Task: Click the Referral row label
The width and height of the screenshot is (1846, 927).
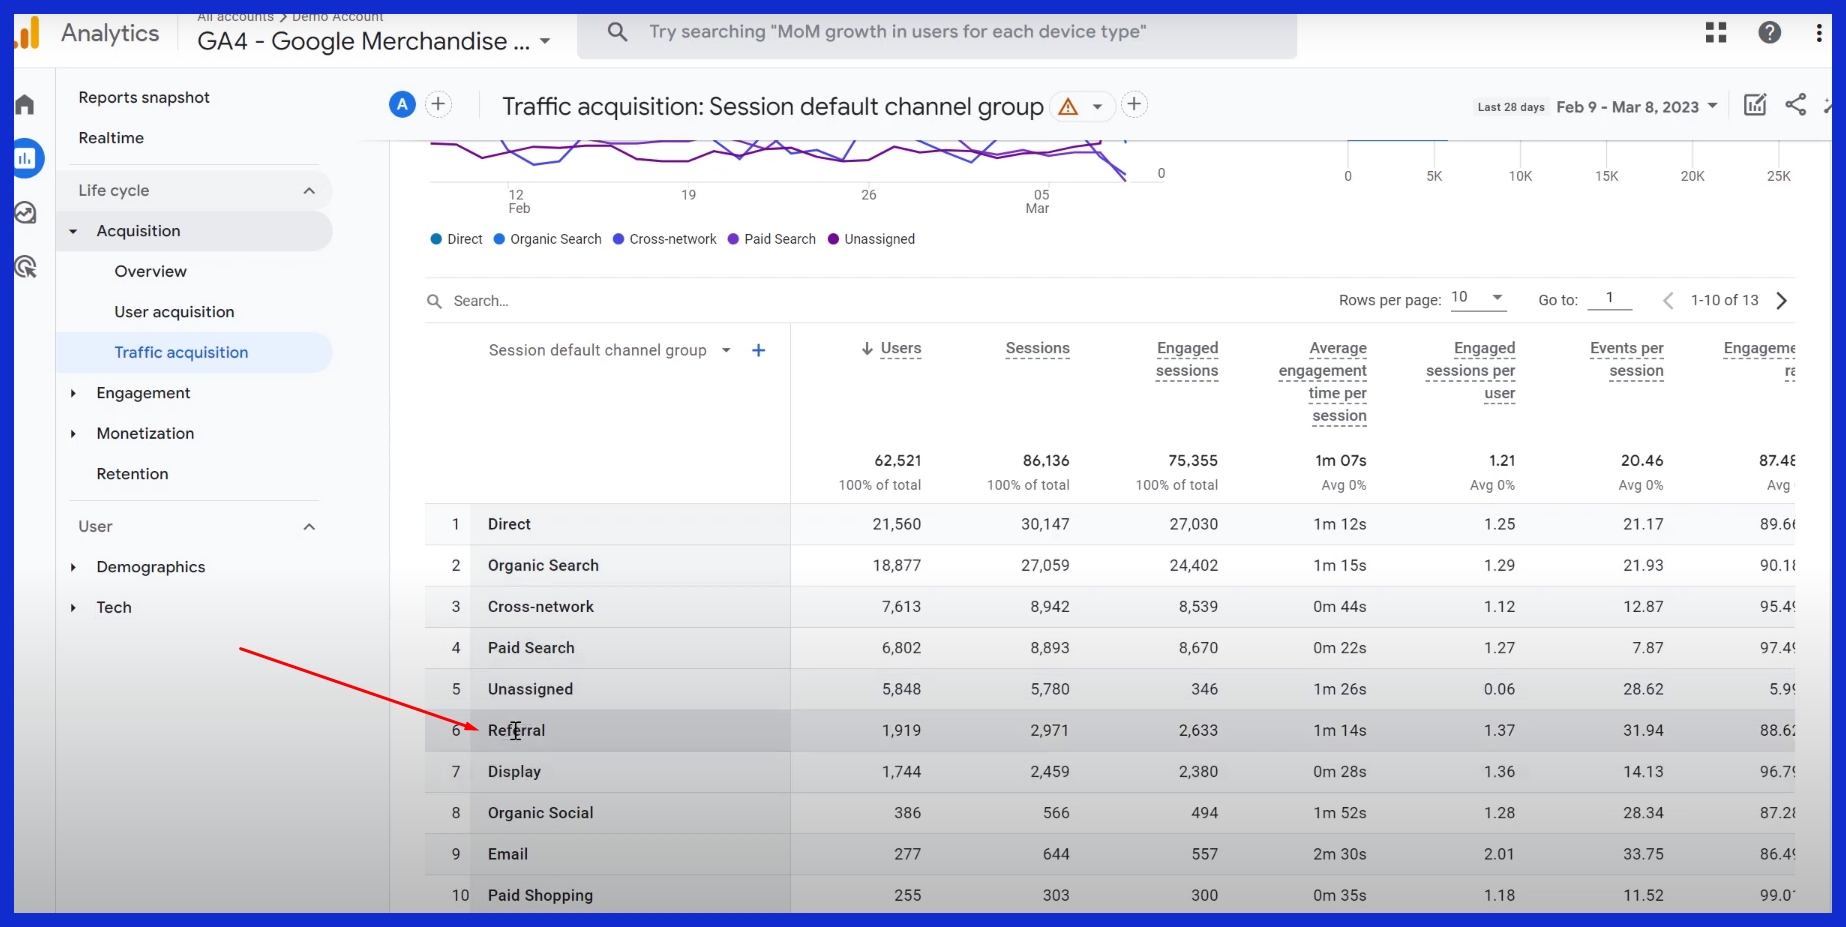Action: pos(516,730)
